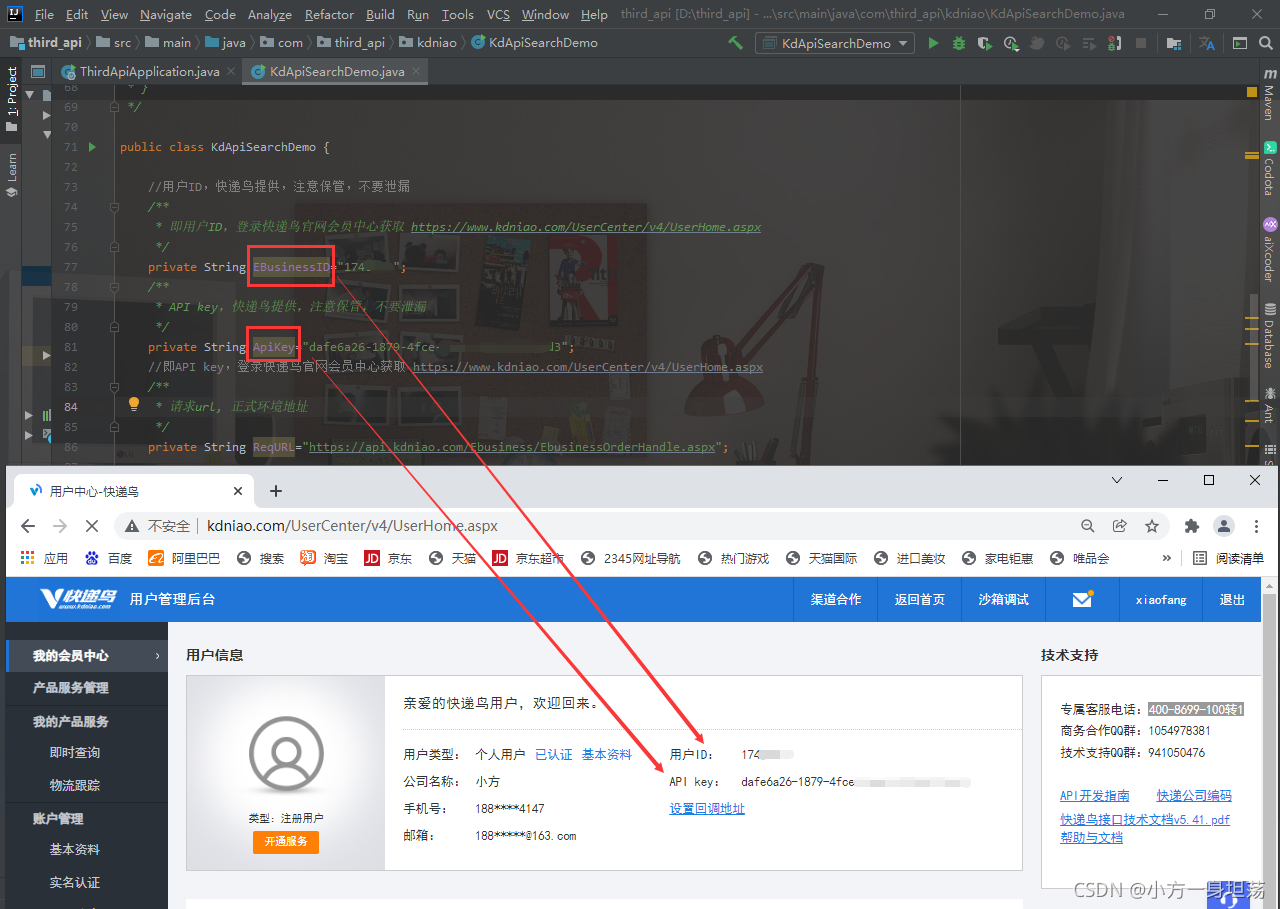Click the 基本资料 link beside 已认证
This screenshot has height=909, width=1280.
click(607, 755)
